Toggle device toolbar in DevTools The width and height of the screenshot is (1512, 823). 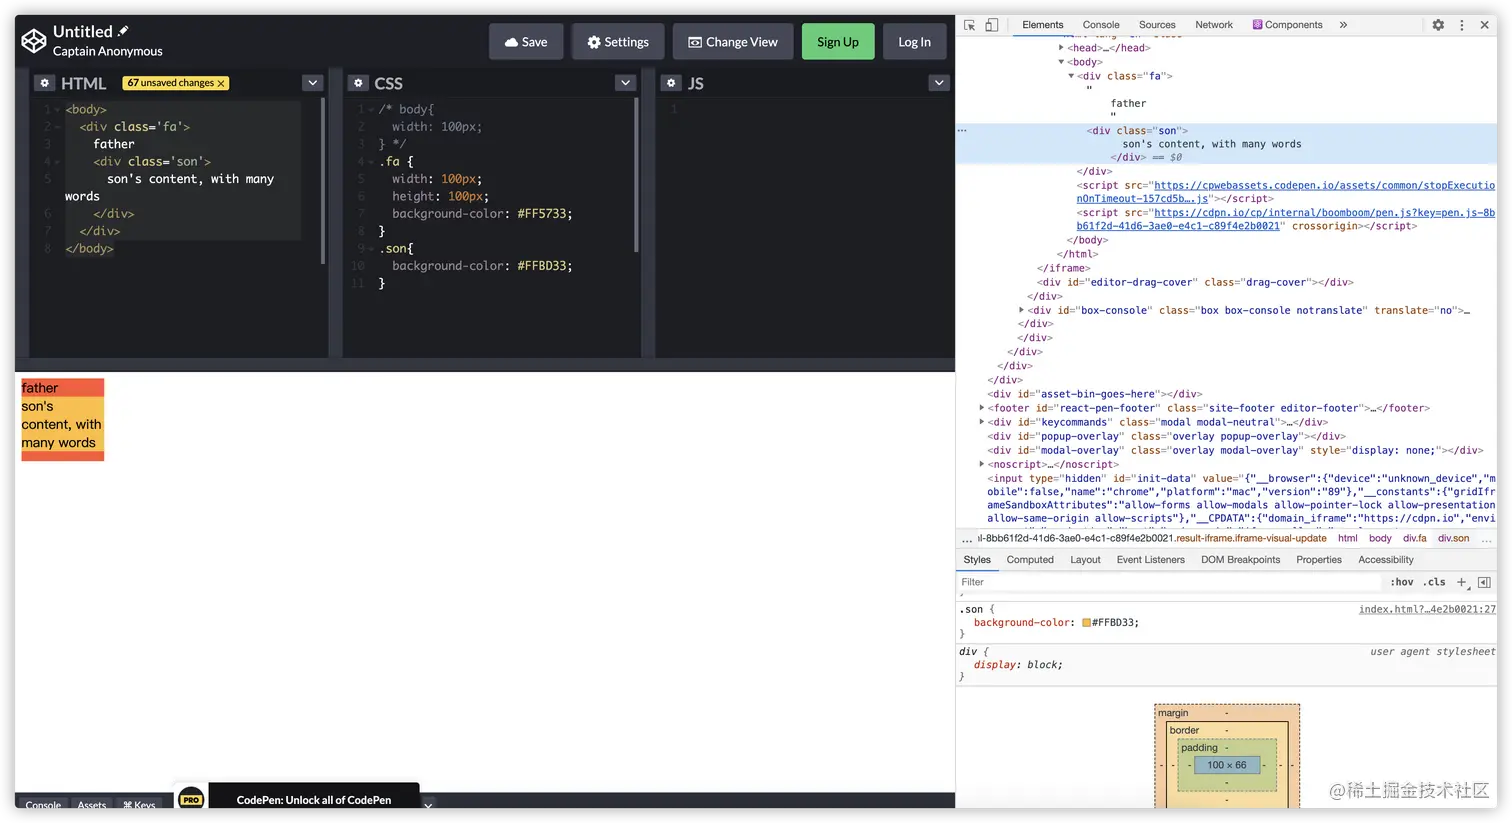(991, 25)
